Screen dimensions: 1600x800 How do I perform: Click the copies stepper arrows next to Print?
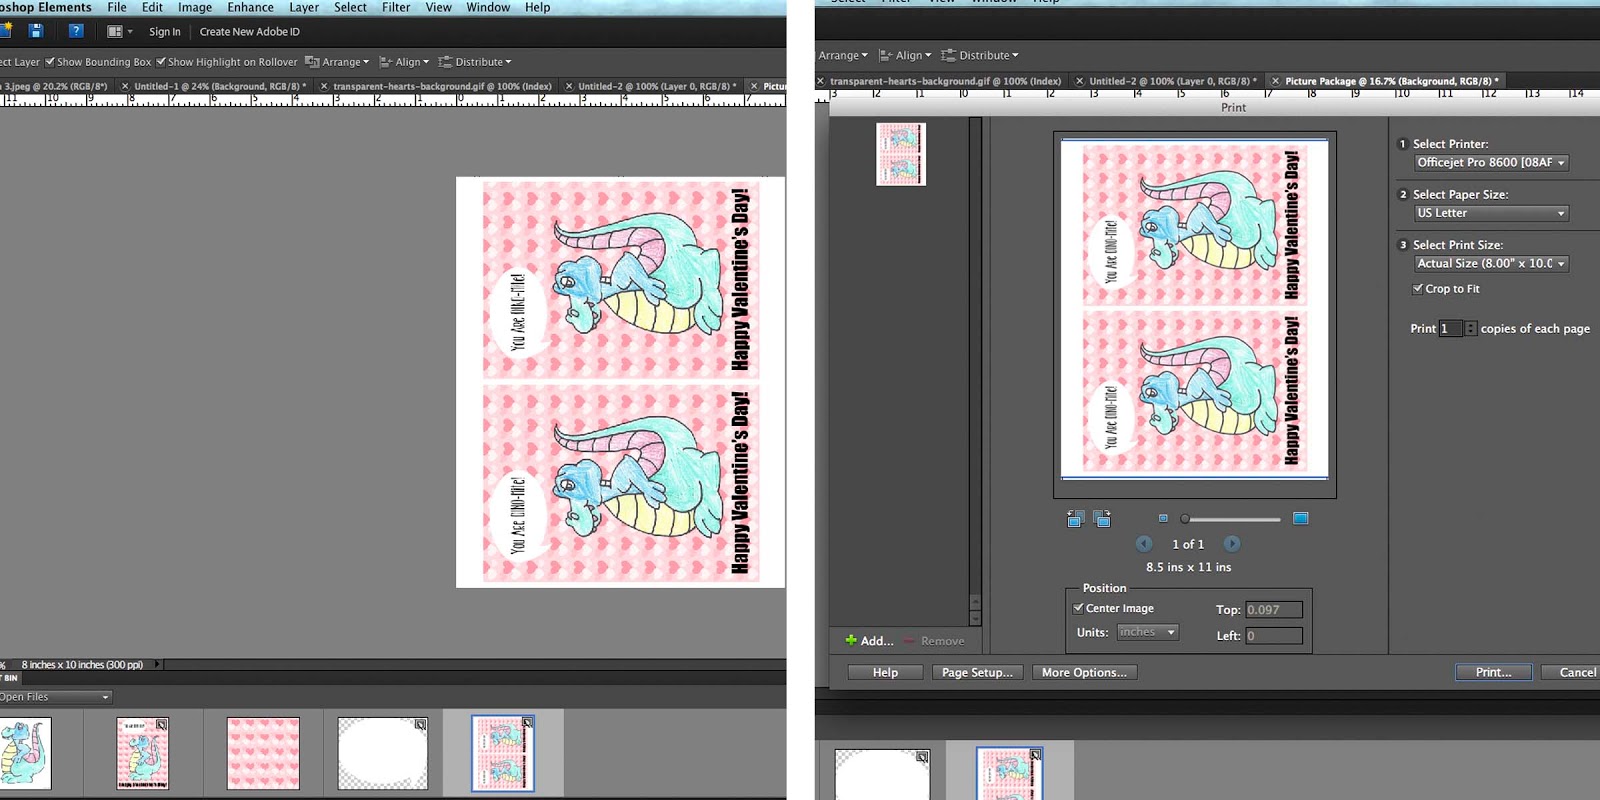(x=1470, y=328)
